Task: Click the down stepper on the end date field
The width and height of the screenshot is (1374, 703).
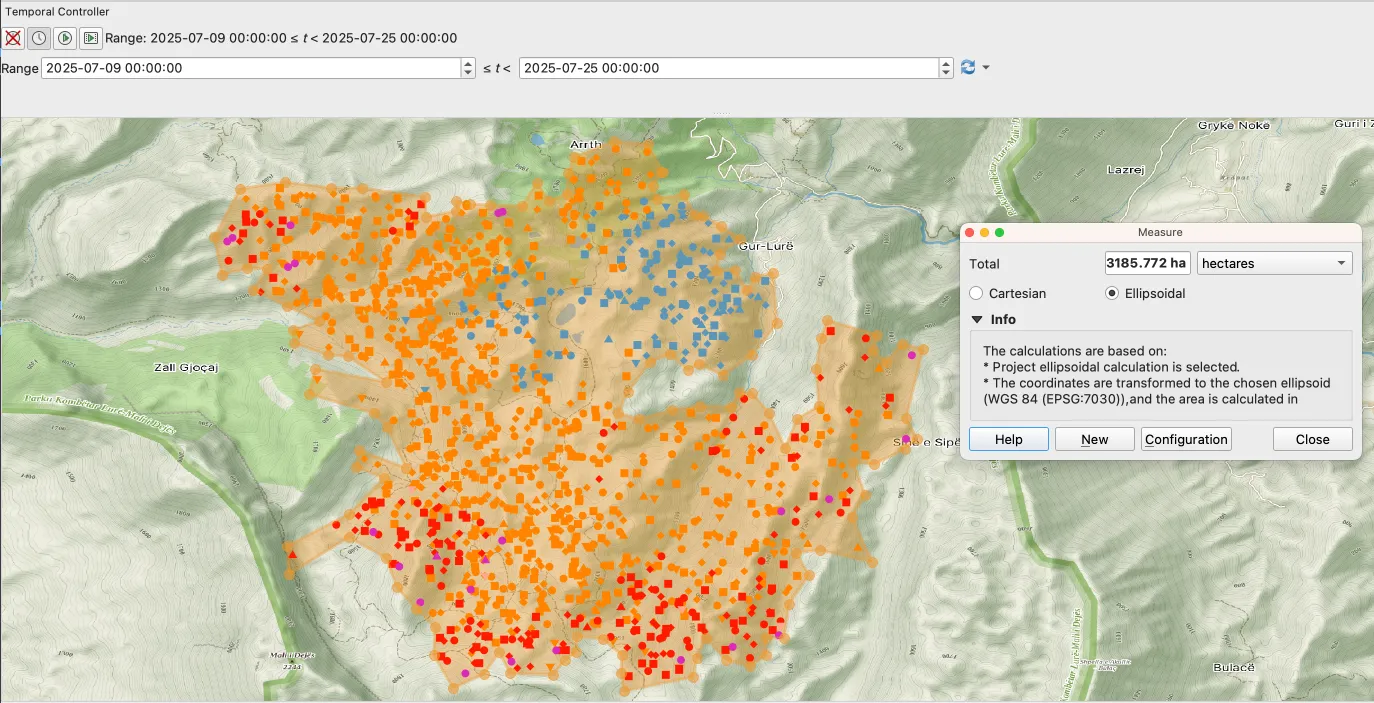Action: tap(944, 72)
